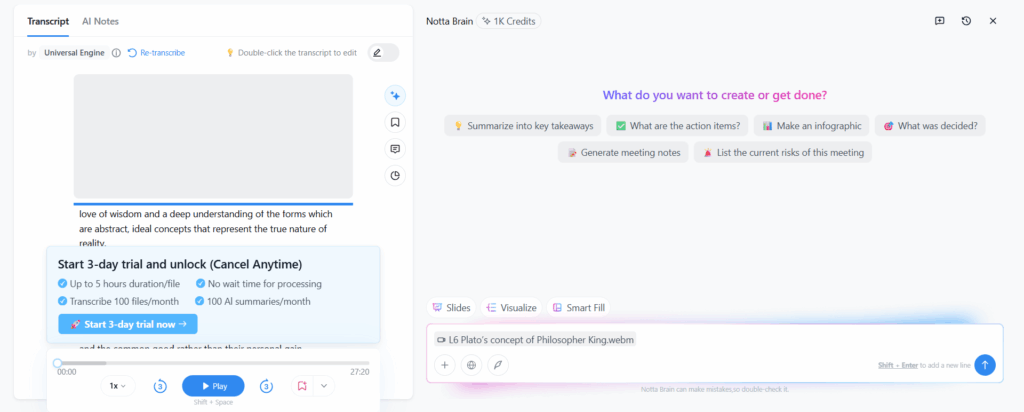Click the Visualize chip
Screen dimensions: 1024x412
click(511, 308)
